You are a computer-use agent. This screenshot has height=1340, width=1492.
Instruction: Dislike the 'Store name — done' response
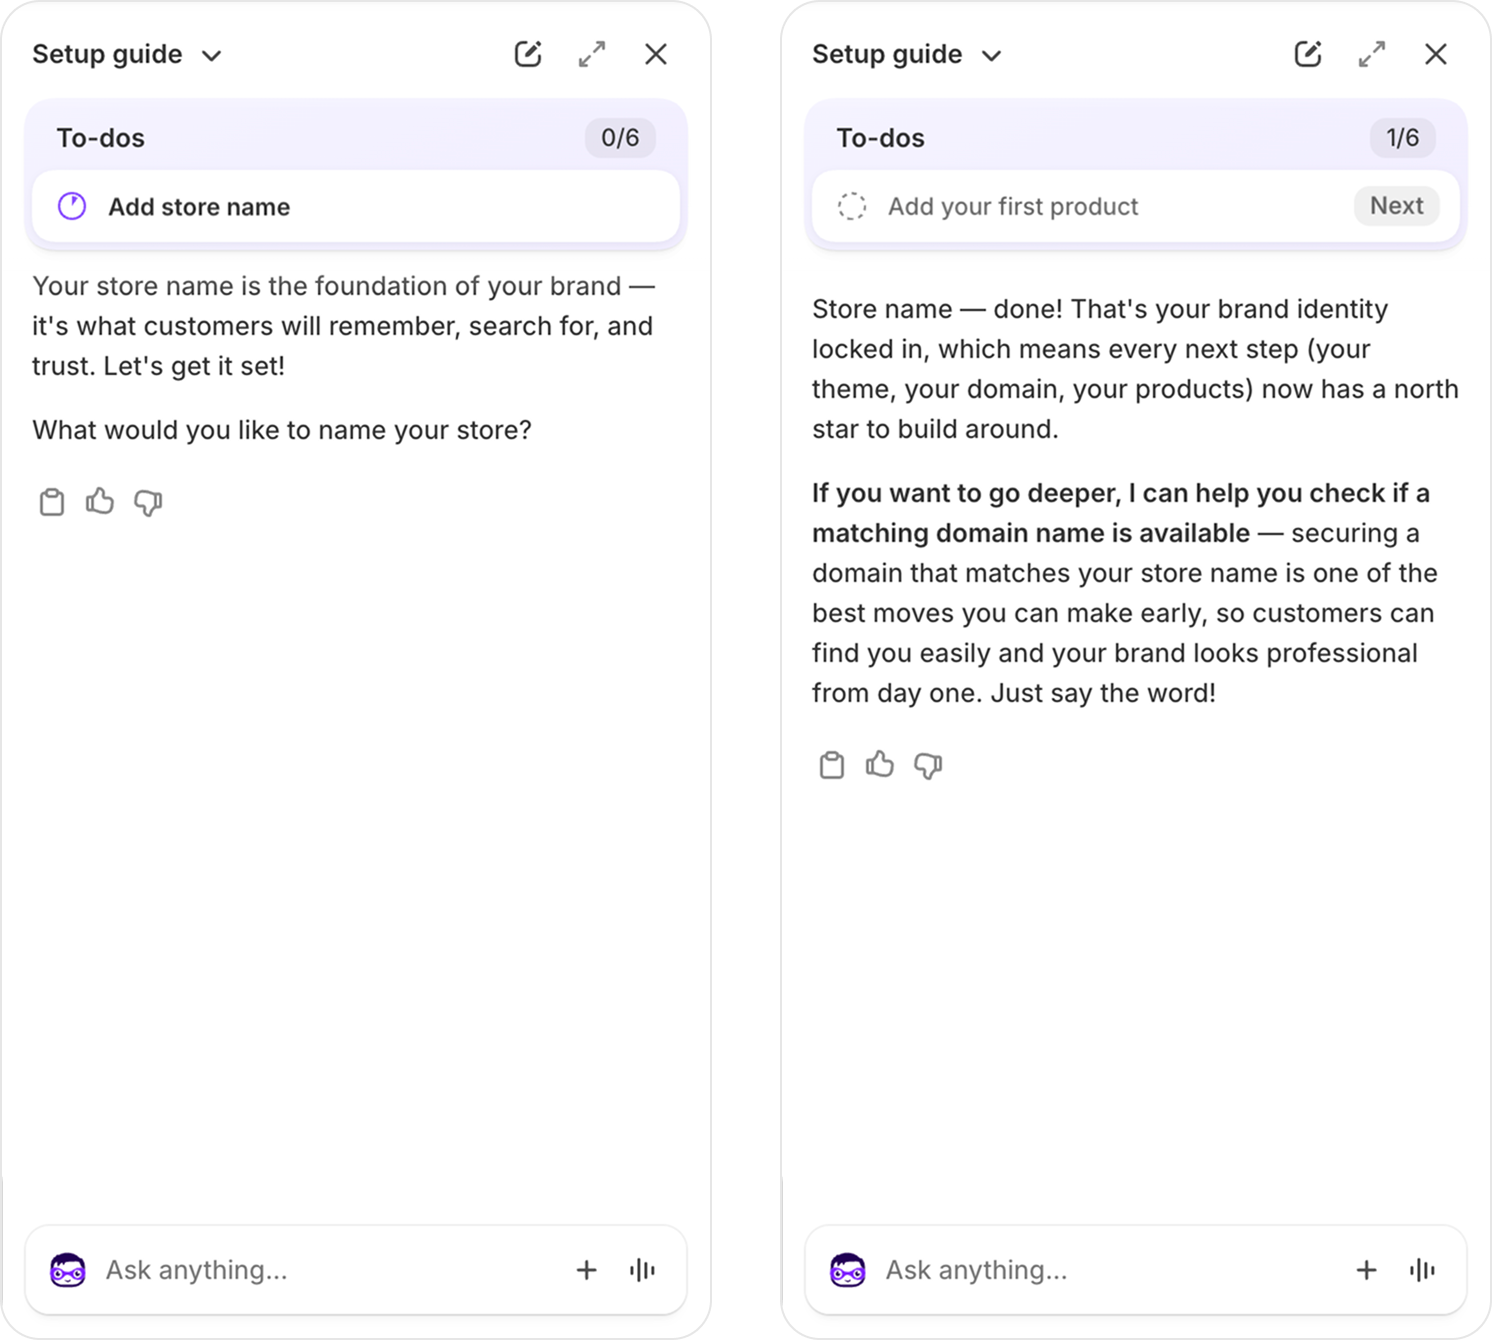coord(928,765)
